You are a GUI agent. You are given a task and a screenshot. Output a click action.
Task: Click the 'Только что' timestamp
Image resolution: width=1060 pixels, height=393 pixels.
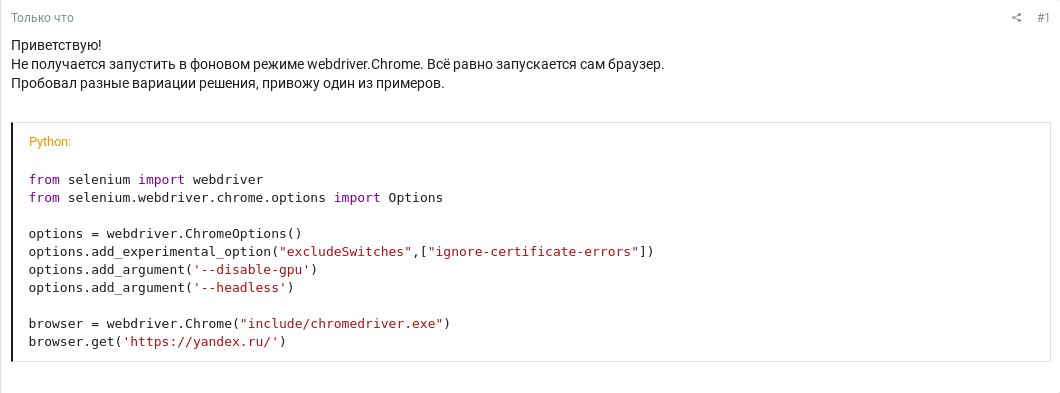pyautogui.click(x=43, y=18)
